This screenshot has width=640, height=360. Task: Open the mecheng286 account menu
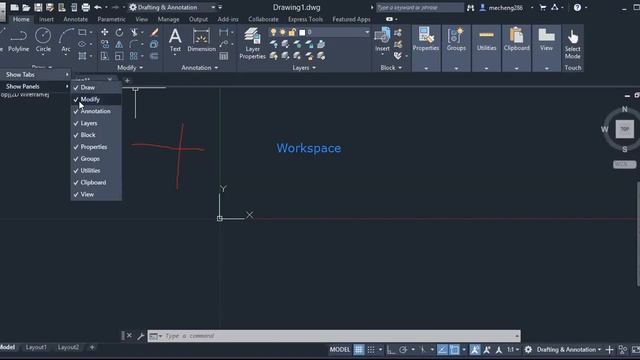click(506, 7)
